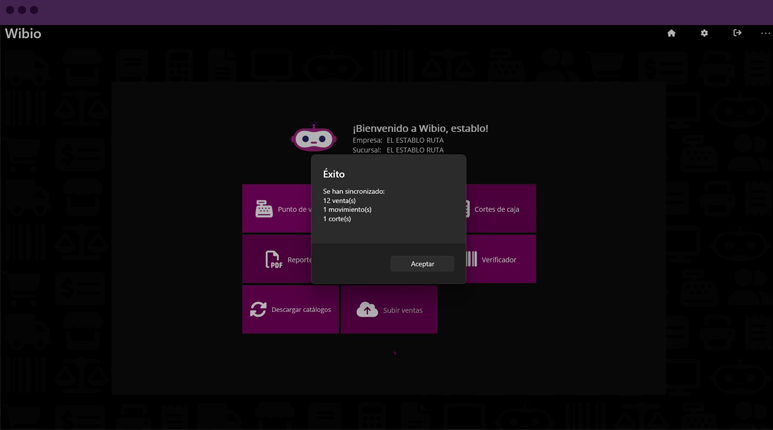Open settings via the gear icon

(x=704, y=33)
